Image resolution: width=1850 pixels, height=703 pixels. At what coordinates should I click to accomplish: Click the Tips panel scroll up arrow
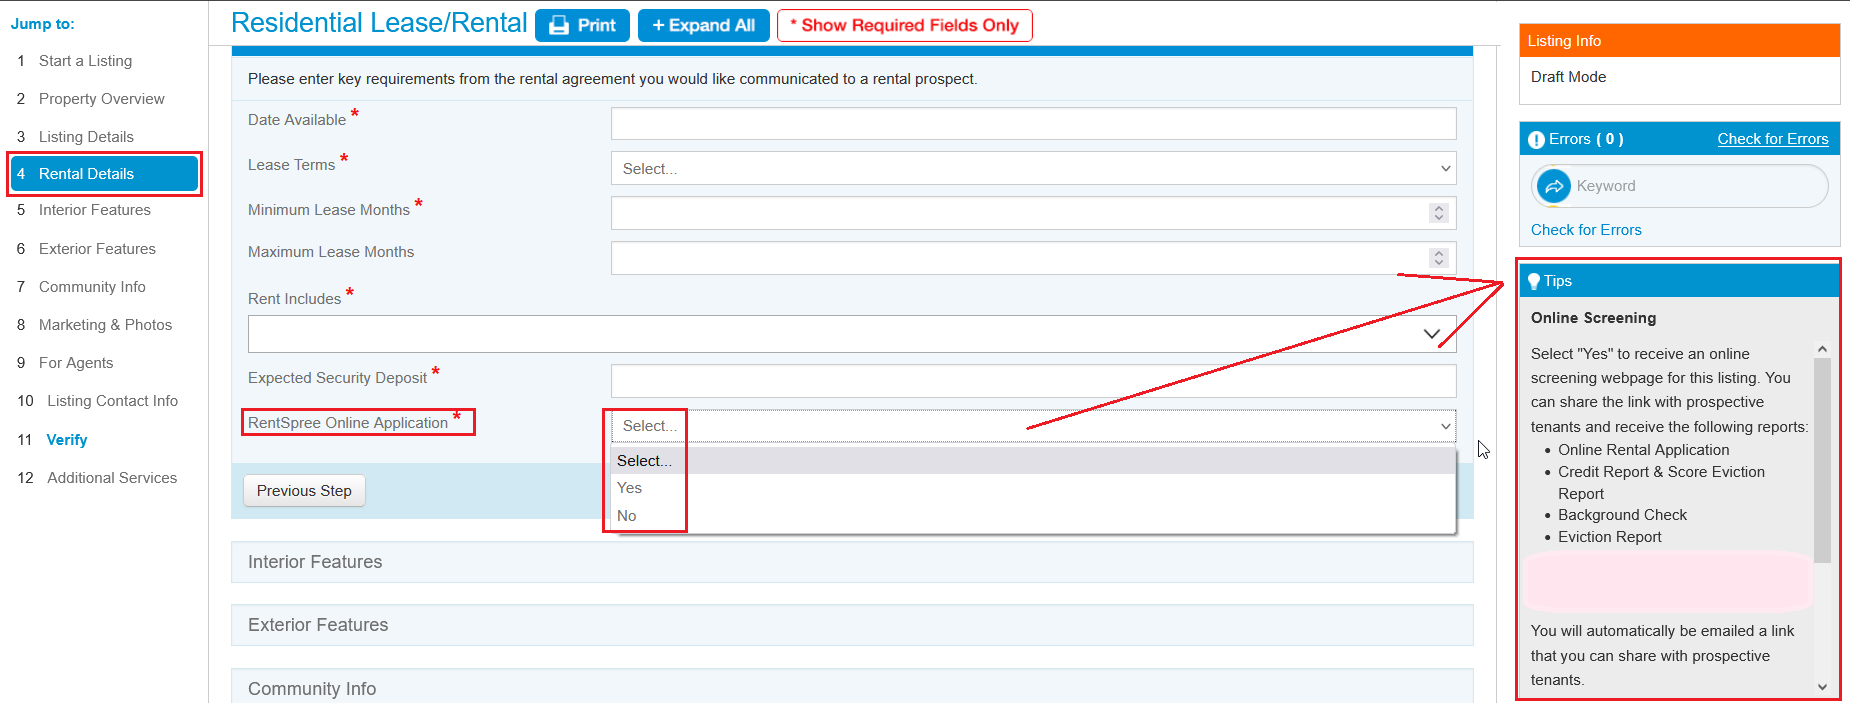point(1822,349)
